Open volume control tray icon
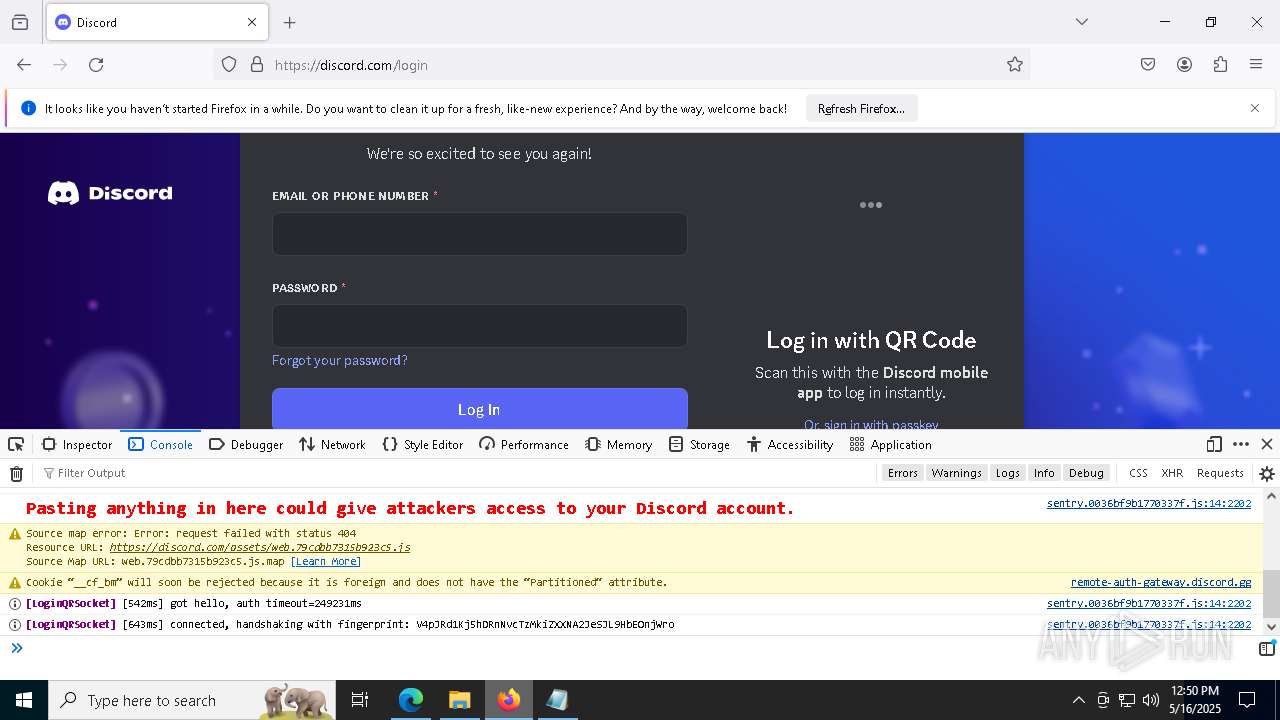The image size is (1280, 720). [1151, 700]
